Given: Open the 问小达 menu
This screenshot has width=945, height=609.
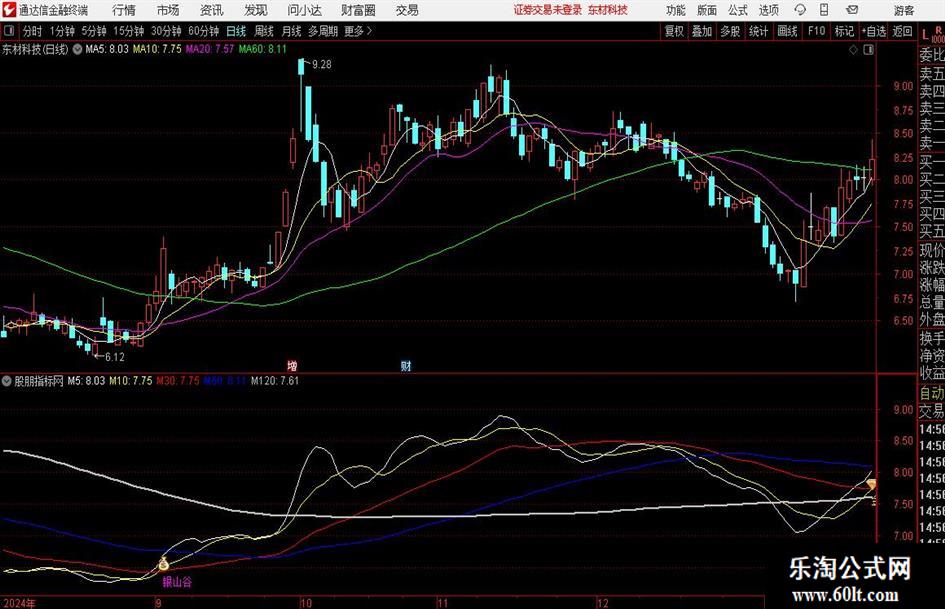Looking at the screenshot, I should tap(304, 10).
